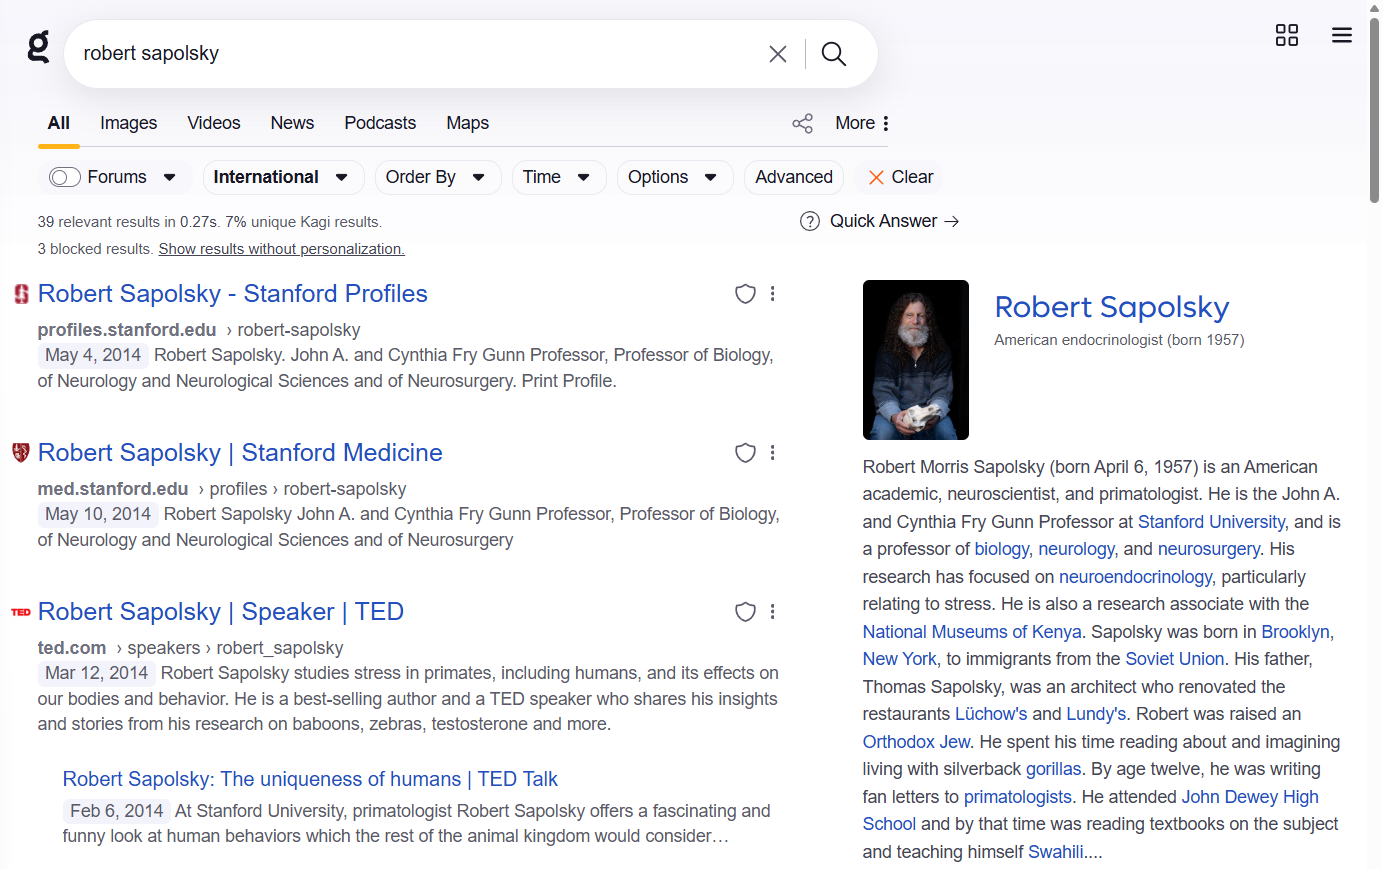The height and width of the screenshot is (869, 1382).
Task: Click Robert Sapolsky portrait thumbnail
Action: (x=915, y=360)
